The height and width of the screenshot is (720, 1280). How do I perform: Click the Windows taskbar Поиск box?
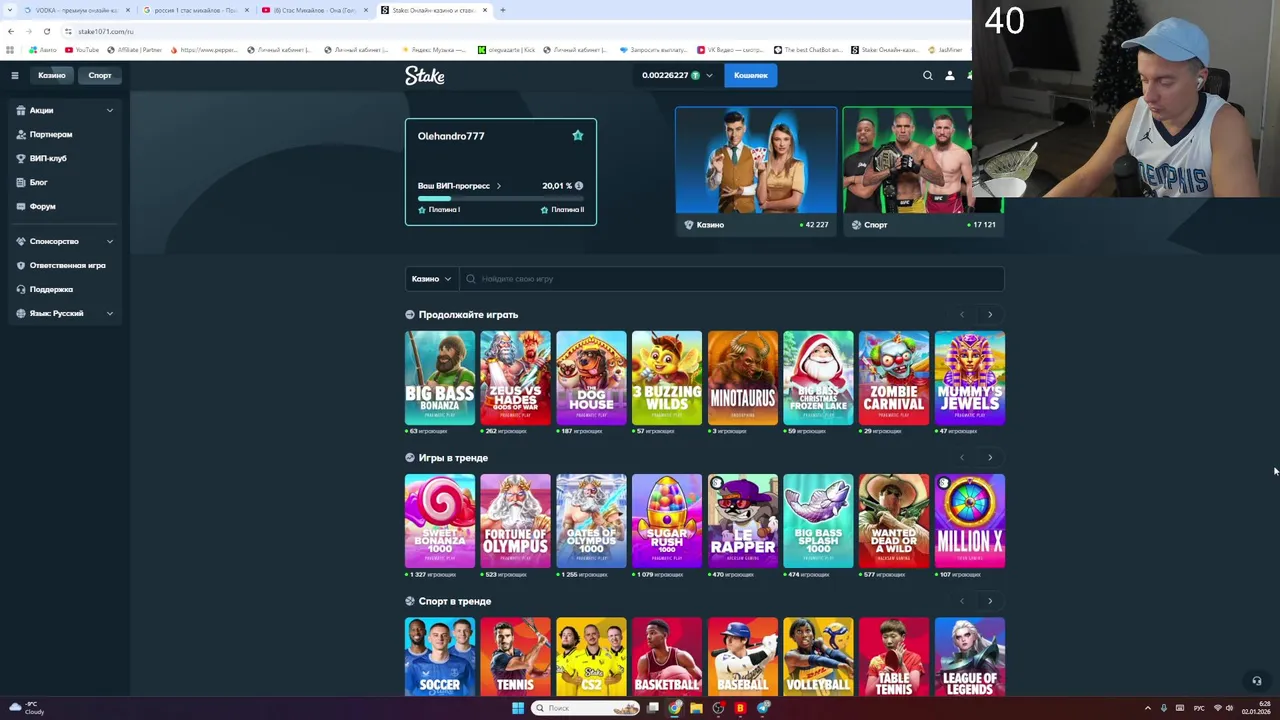586,708
